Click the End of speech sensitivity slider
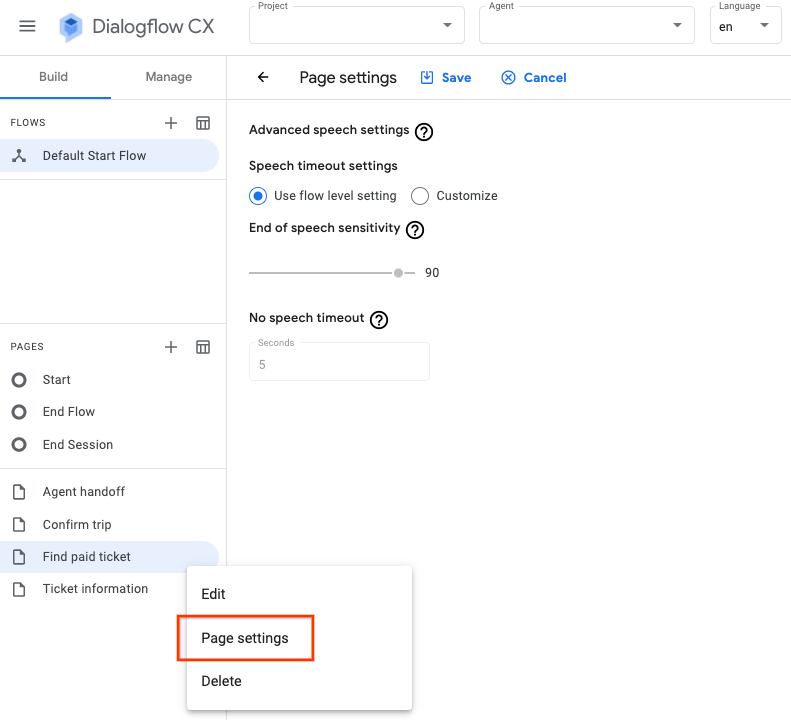The image size is (791, 720). [x=332, y=273]
